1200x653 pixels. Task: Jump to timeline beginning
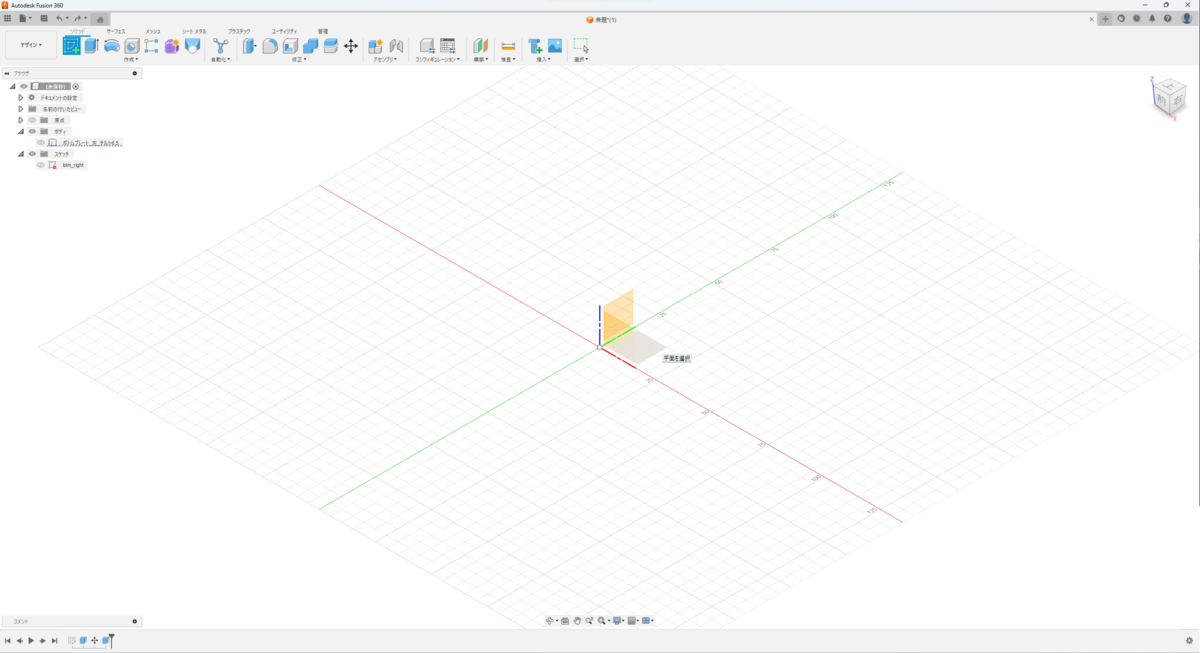click(x=8, y=641)
